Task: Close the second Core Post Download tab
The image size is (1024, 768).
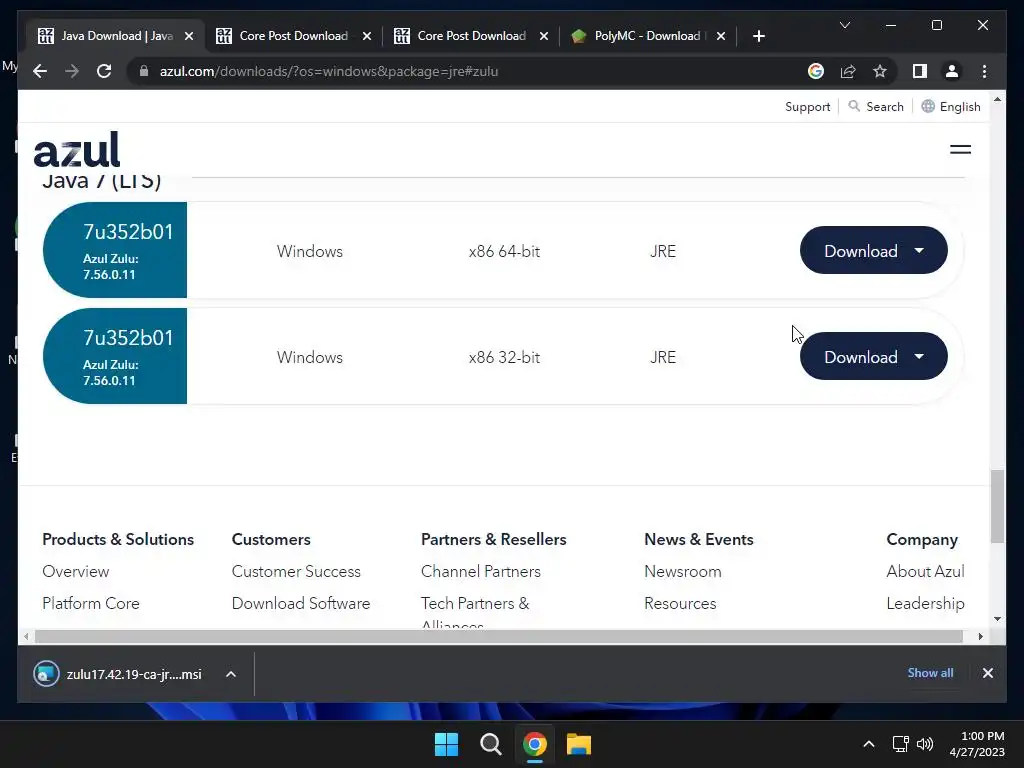Action: tap(543, 36)
